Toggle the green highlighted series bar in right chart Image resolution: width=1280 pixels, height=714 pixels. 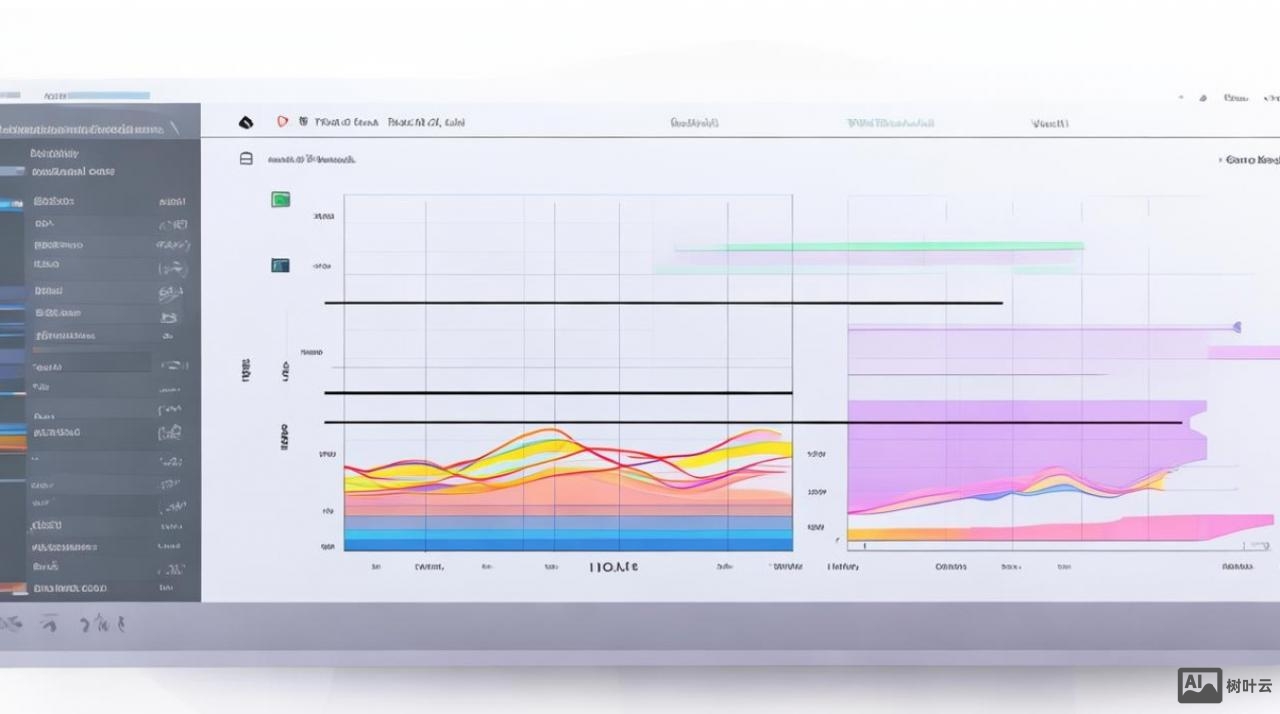(878, 246)
